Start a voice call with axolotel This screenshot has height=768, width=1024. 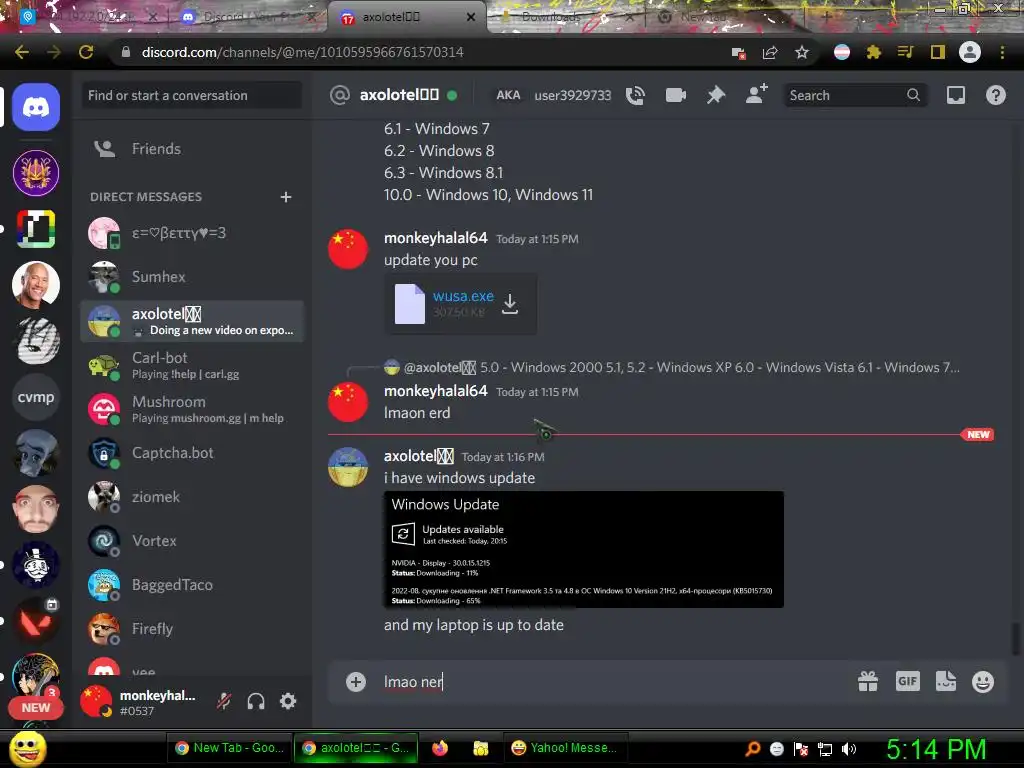635,95
